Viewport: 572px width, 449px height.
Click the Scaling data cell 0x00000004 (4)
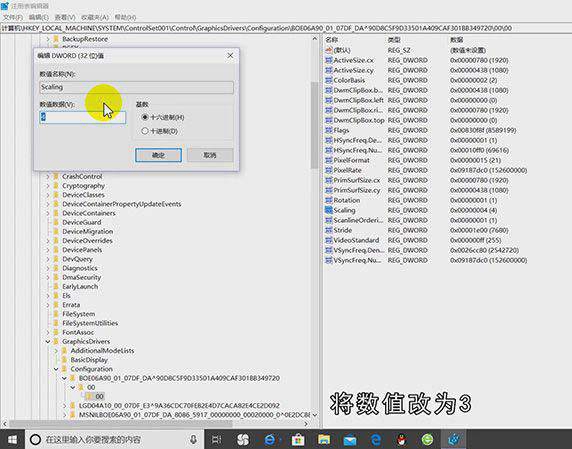(474, 210)
